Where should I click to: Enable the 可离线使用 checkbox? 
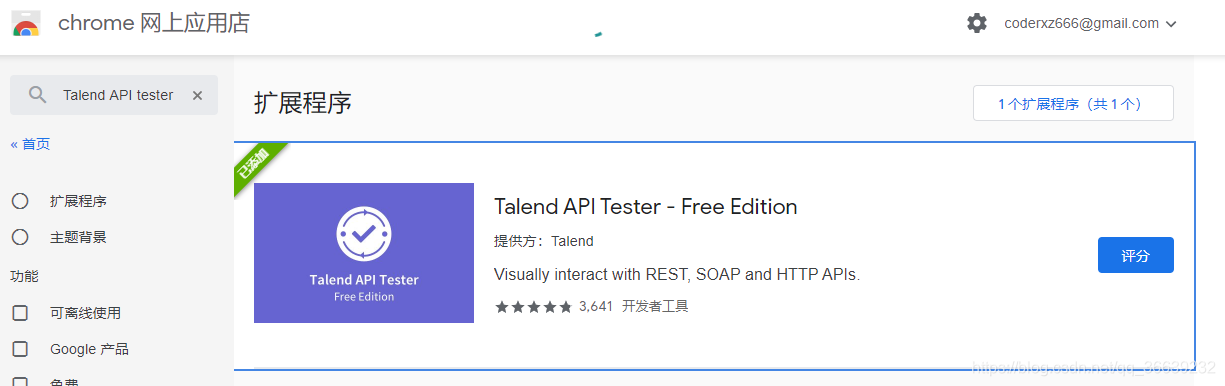click(20, 313)
